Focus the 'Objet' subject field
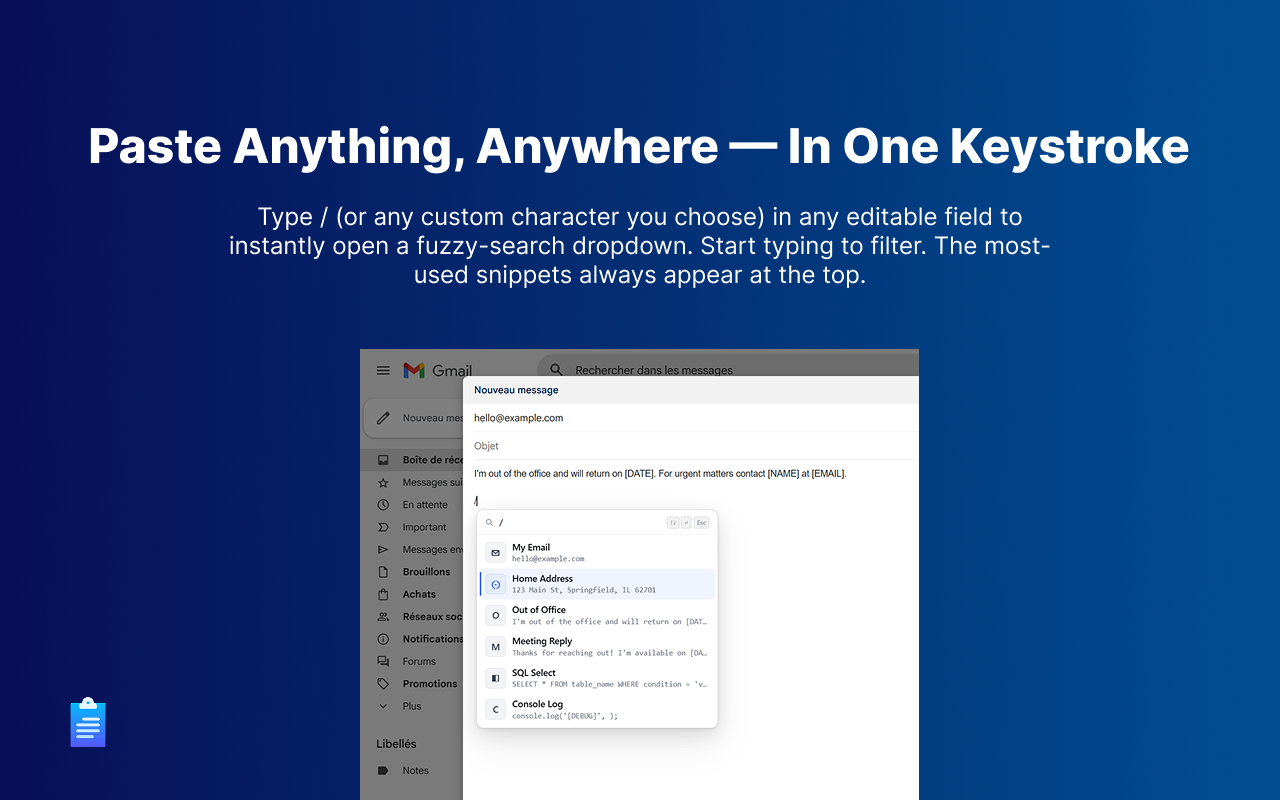This screenshot has height=800, width=1280. pyautogui.click(x=691, y=446)
